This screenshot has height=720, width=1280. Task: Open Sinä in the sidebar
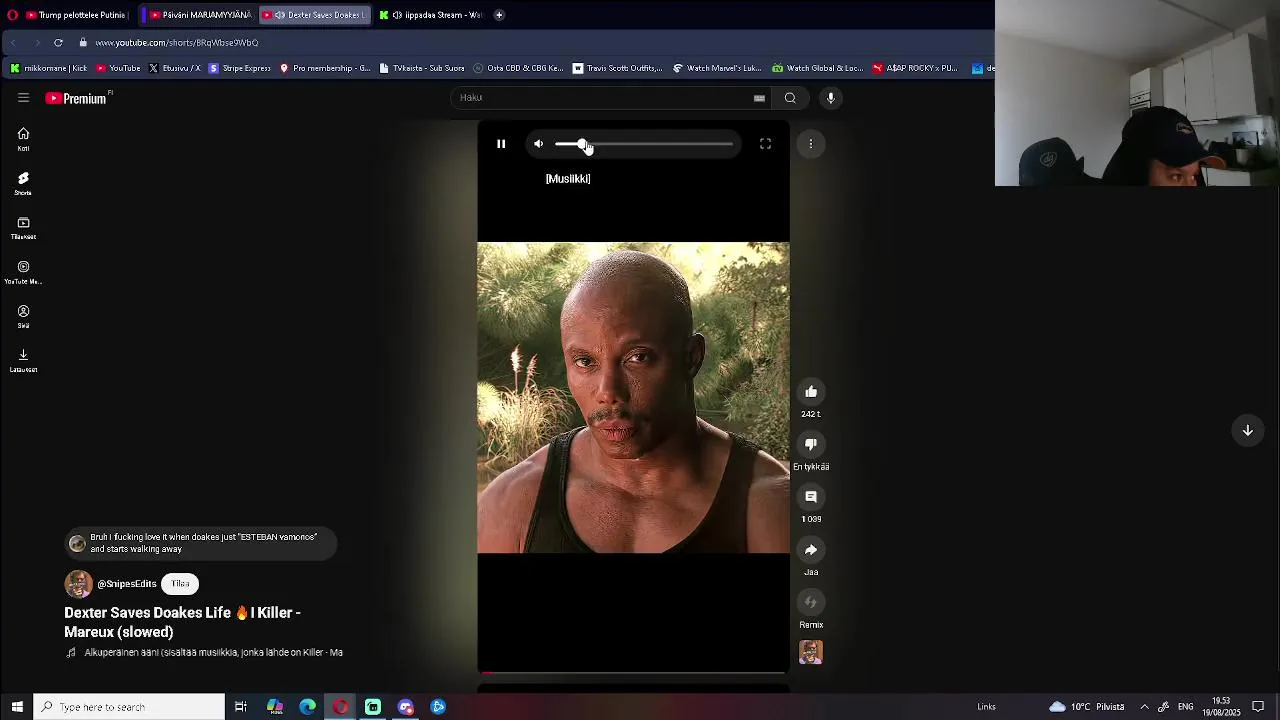(23, 316)
